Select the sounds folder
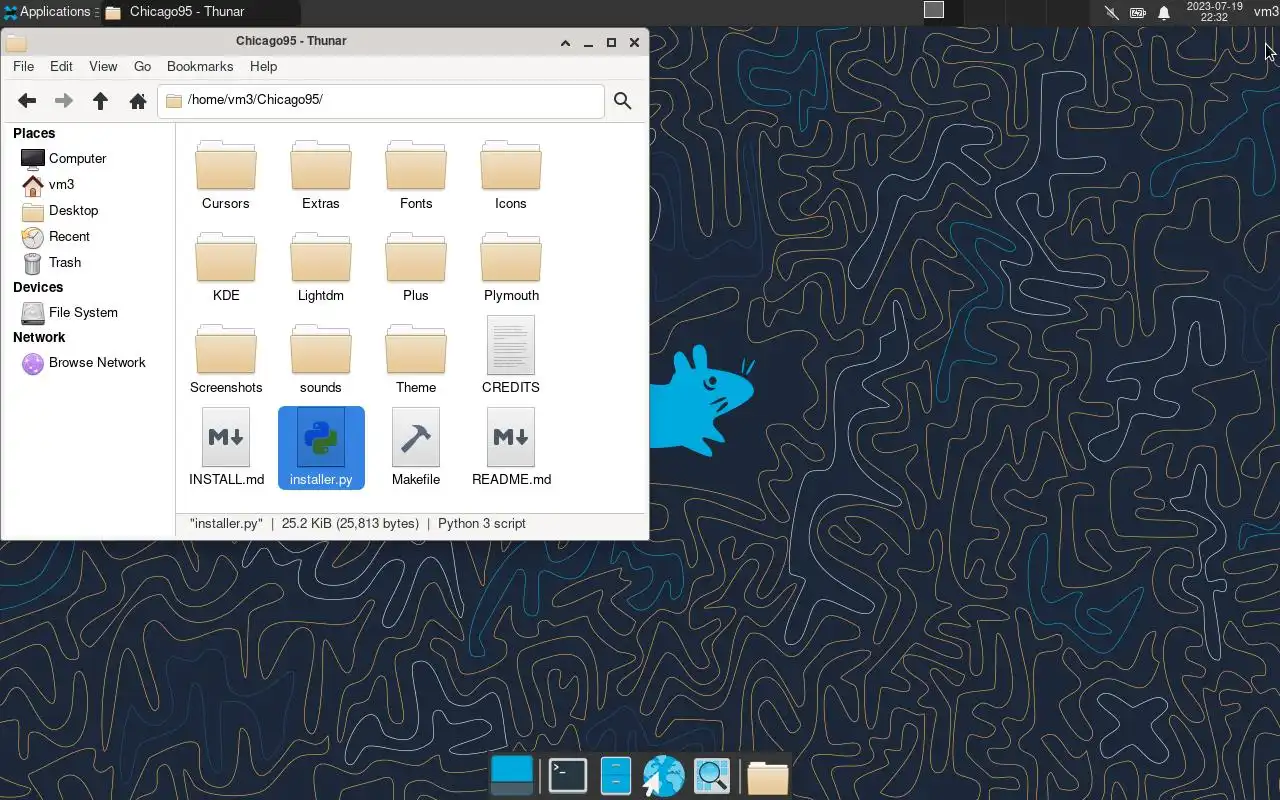 tap(321, 359)
